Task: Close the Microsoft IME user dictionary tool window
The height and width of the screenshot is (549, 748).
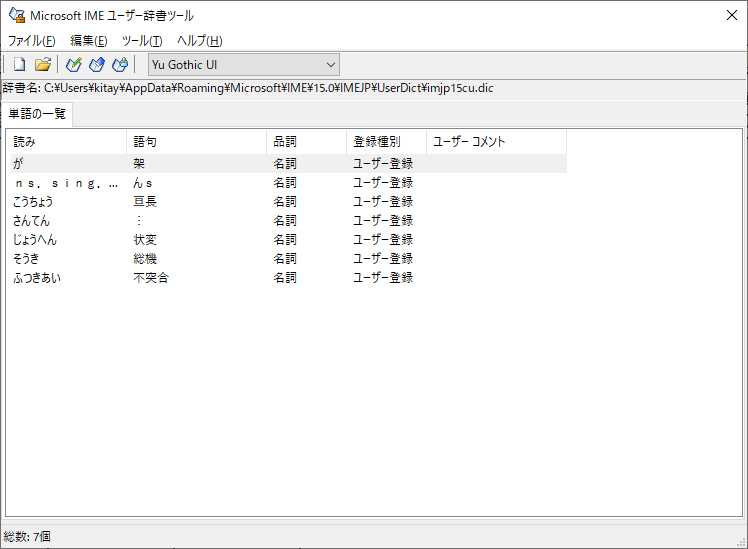Action: click(x=732, y=15)
